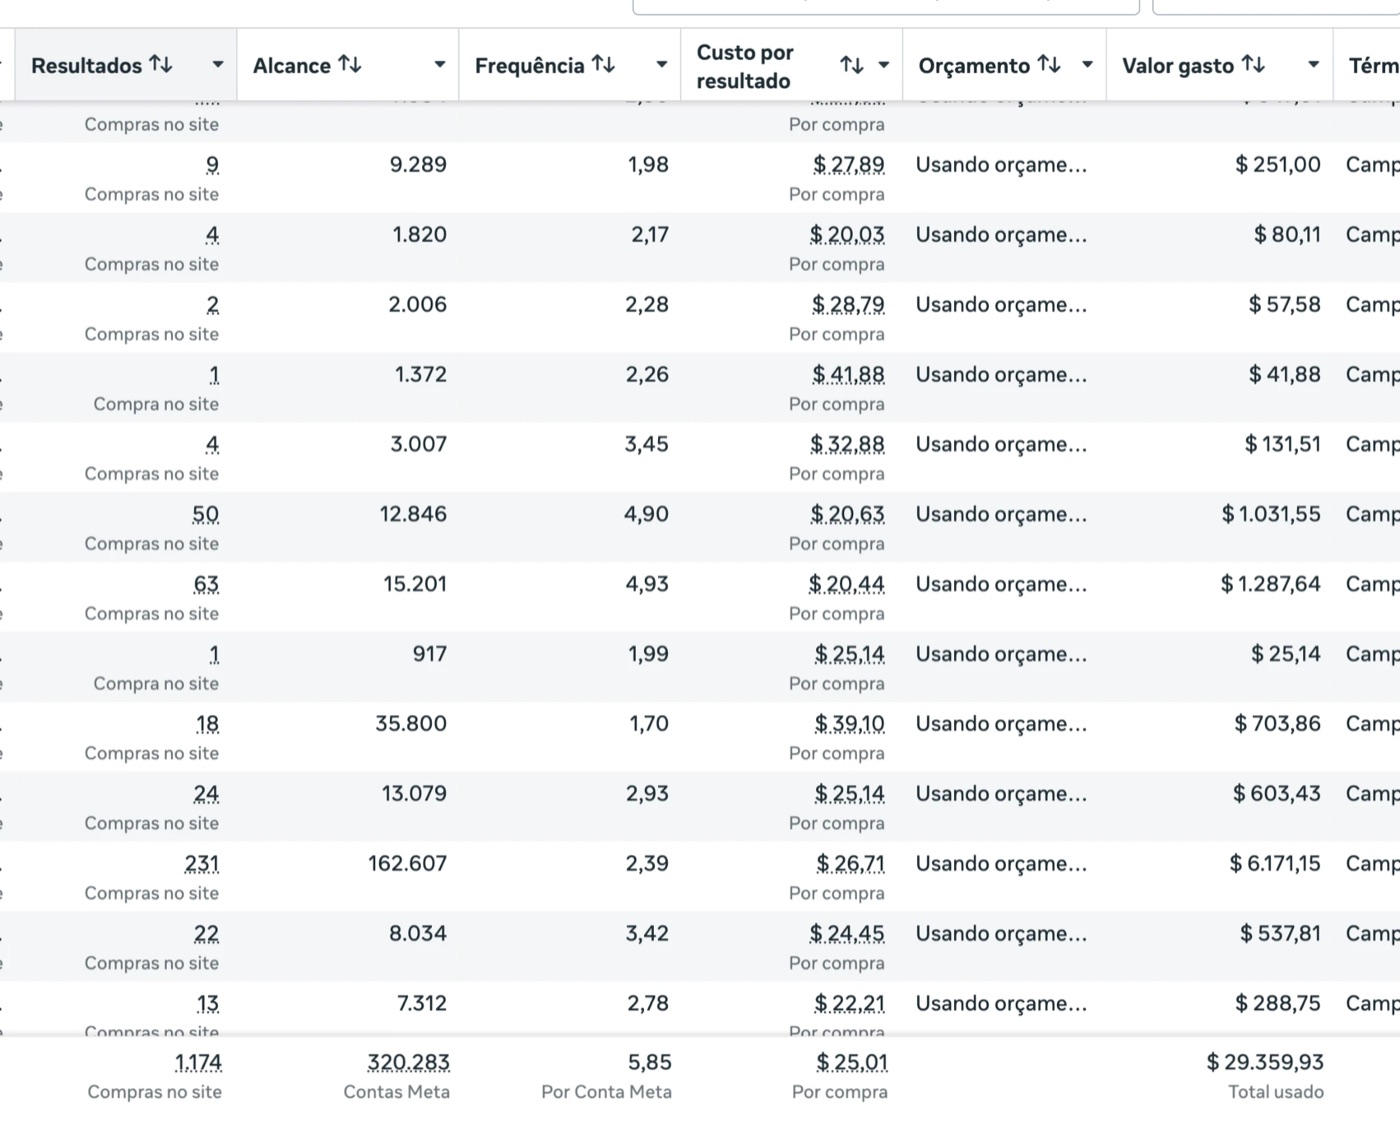
Task: Select the 12.846 reach value
Action: pyautogui.click(x=413, y=514)
